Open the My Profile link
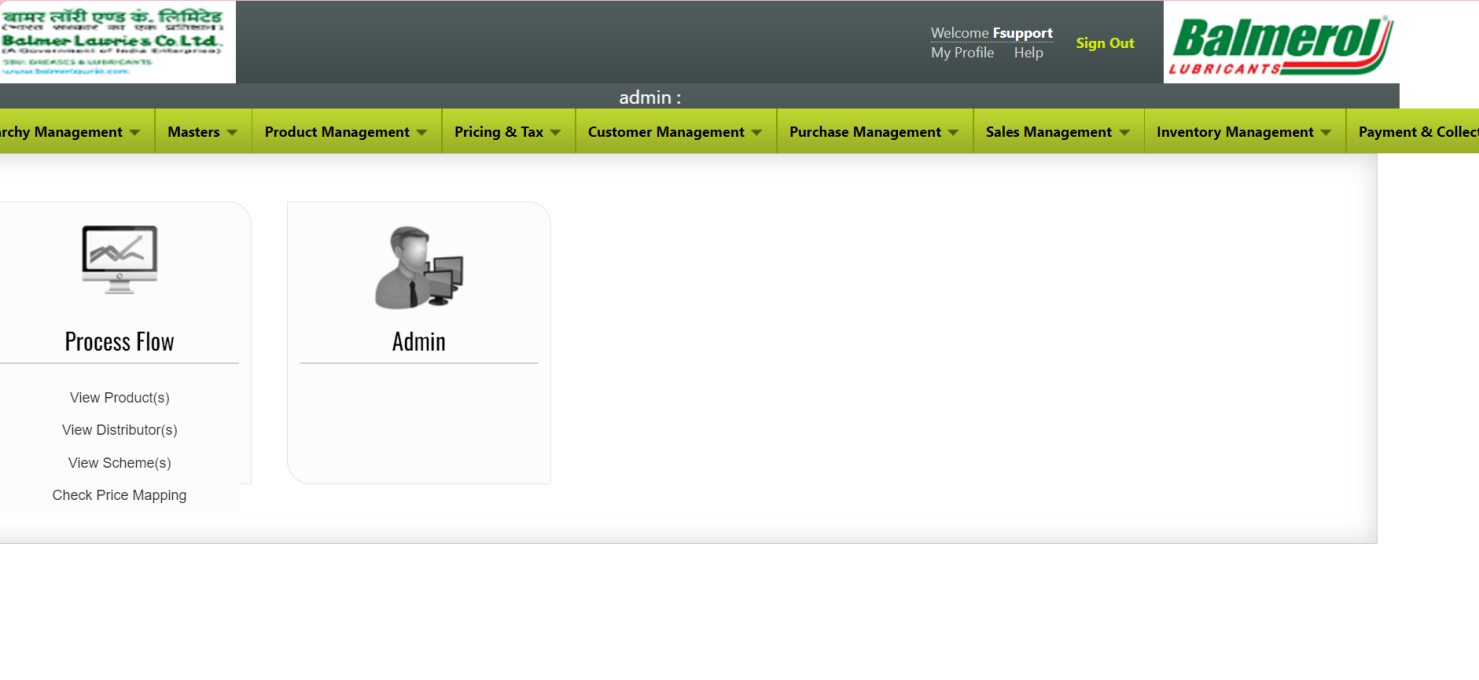The width and height of the screenshot is (1479, 680). click(962, 53)
